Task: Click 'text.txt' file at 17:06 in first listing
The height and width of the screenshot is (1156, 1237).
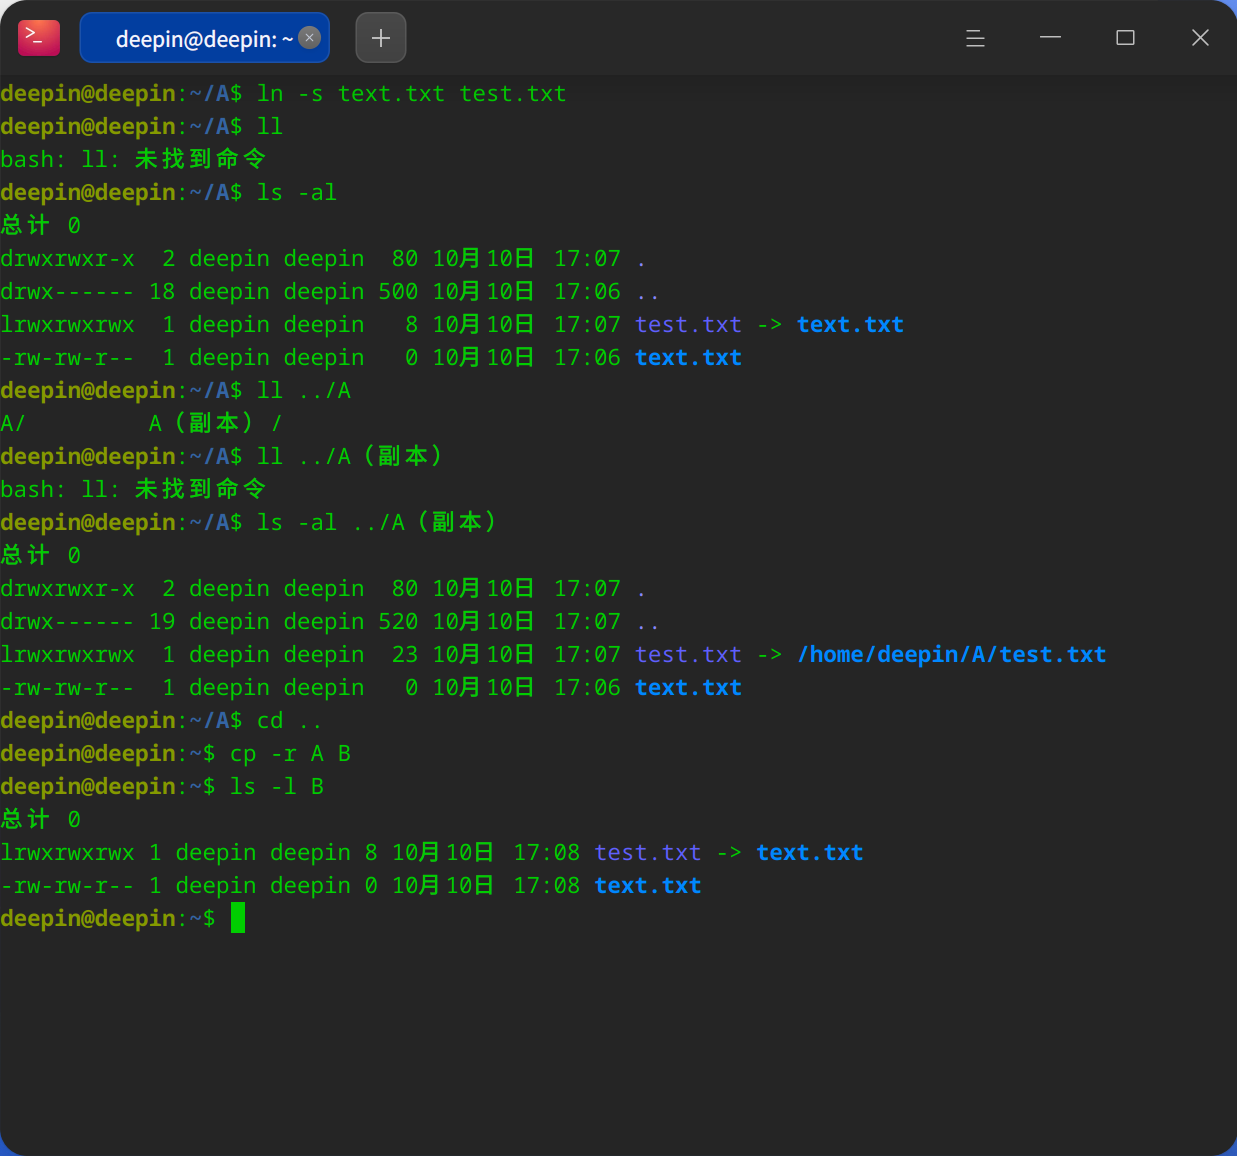Action: pos(688,357)
